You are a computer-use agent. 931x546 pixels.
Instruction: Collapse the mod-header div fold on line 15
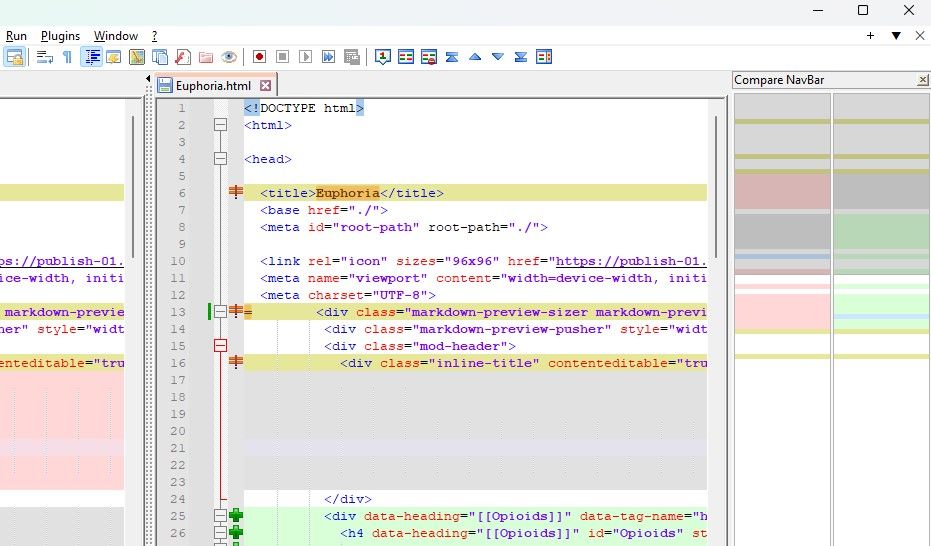coord(221,346)
